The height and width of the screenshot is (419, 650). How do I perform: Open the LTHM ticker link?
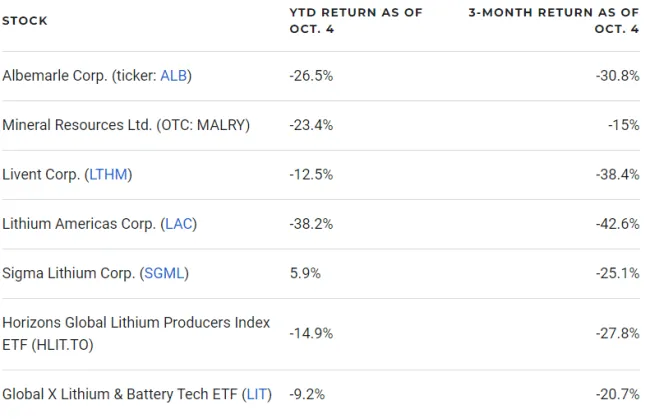(x=108, y=175)
